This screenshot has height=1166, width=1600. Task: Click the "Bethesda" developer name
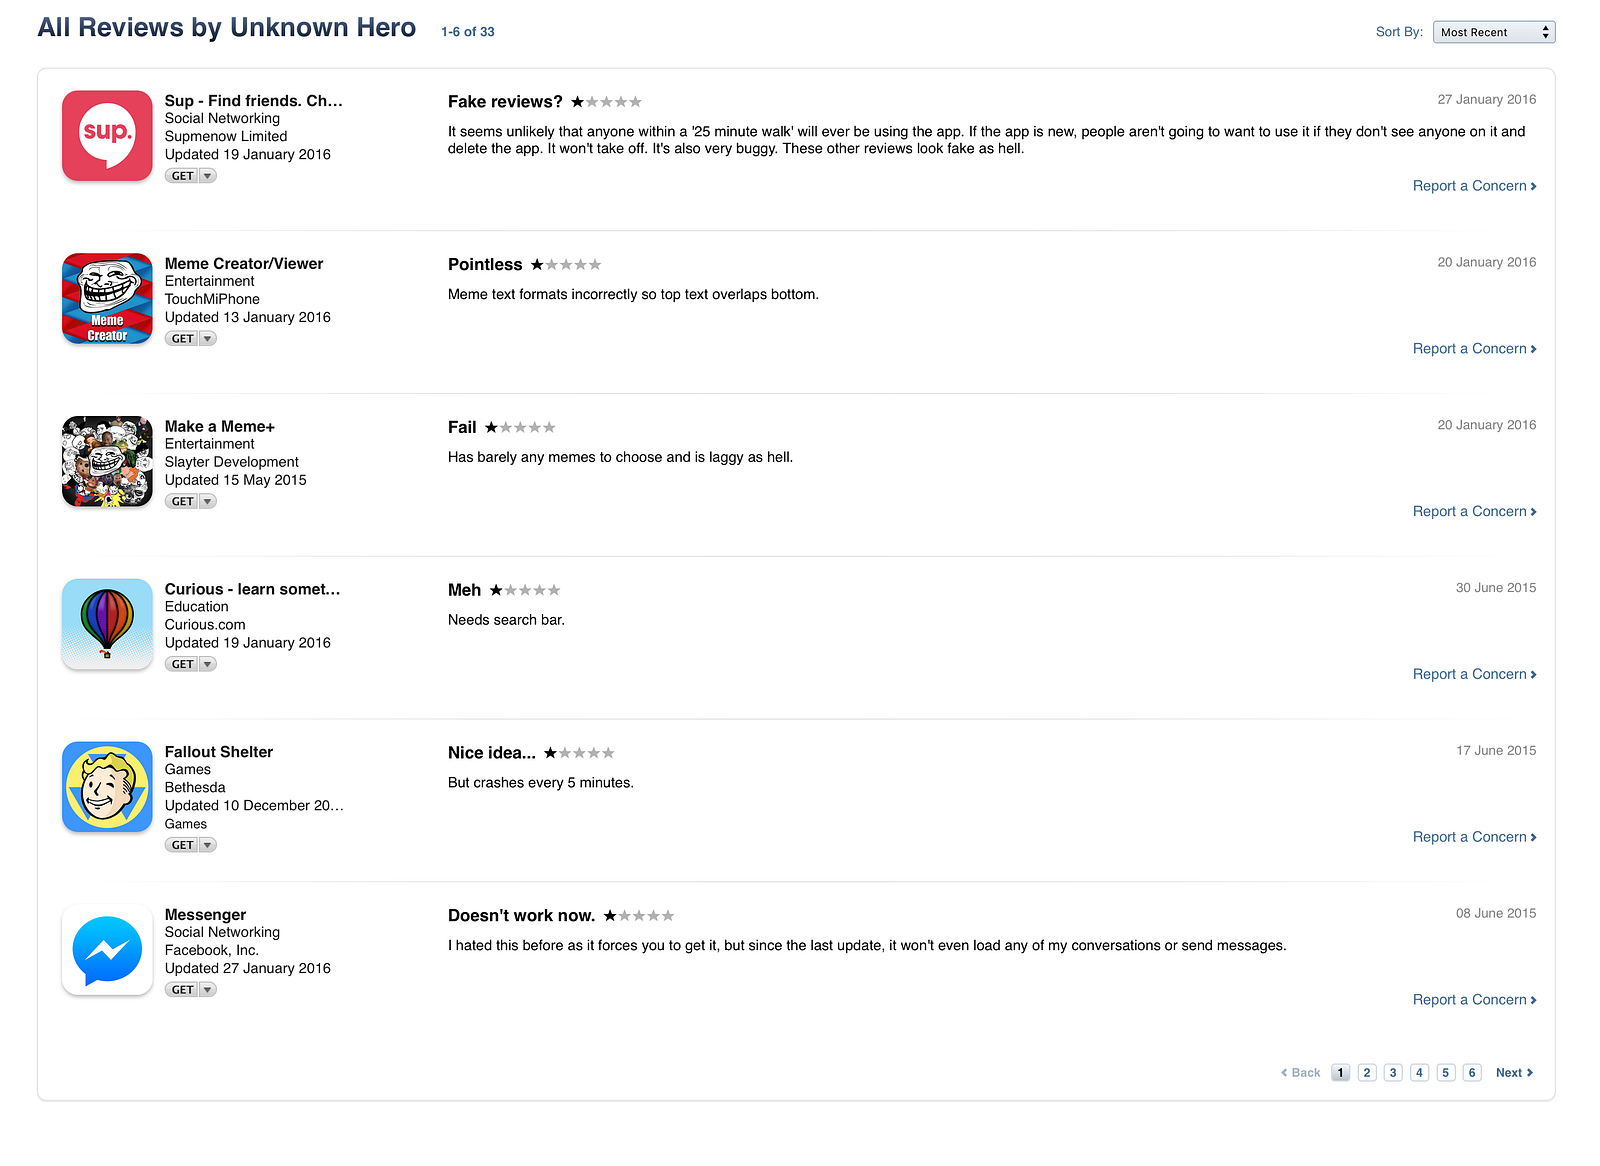point(195,788)
